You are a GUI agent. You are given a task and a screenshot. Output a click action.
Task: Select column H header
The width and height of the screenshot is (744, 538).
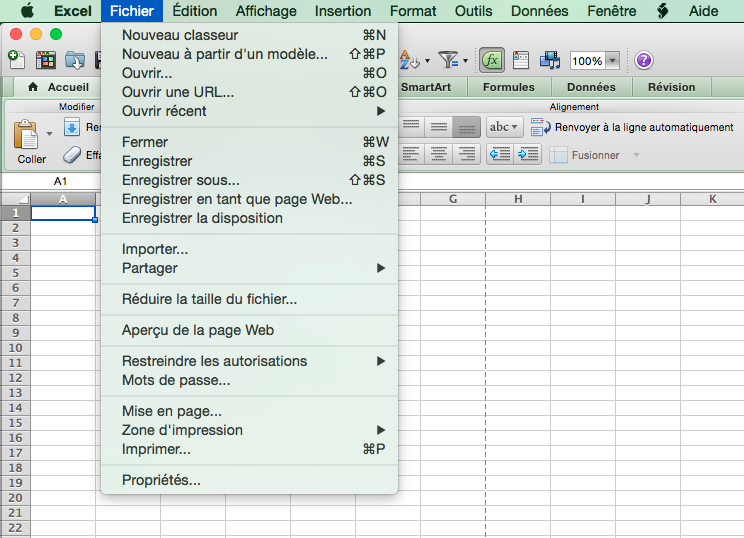point(518,199)
